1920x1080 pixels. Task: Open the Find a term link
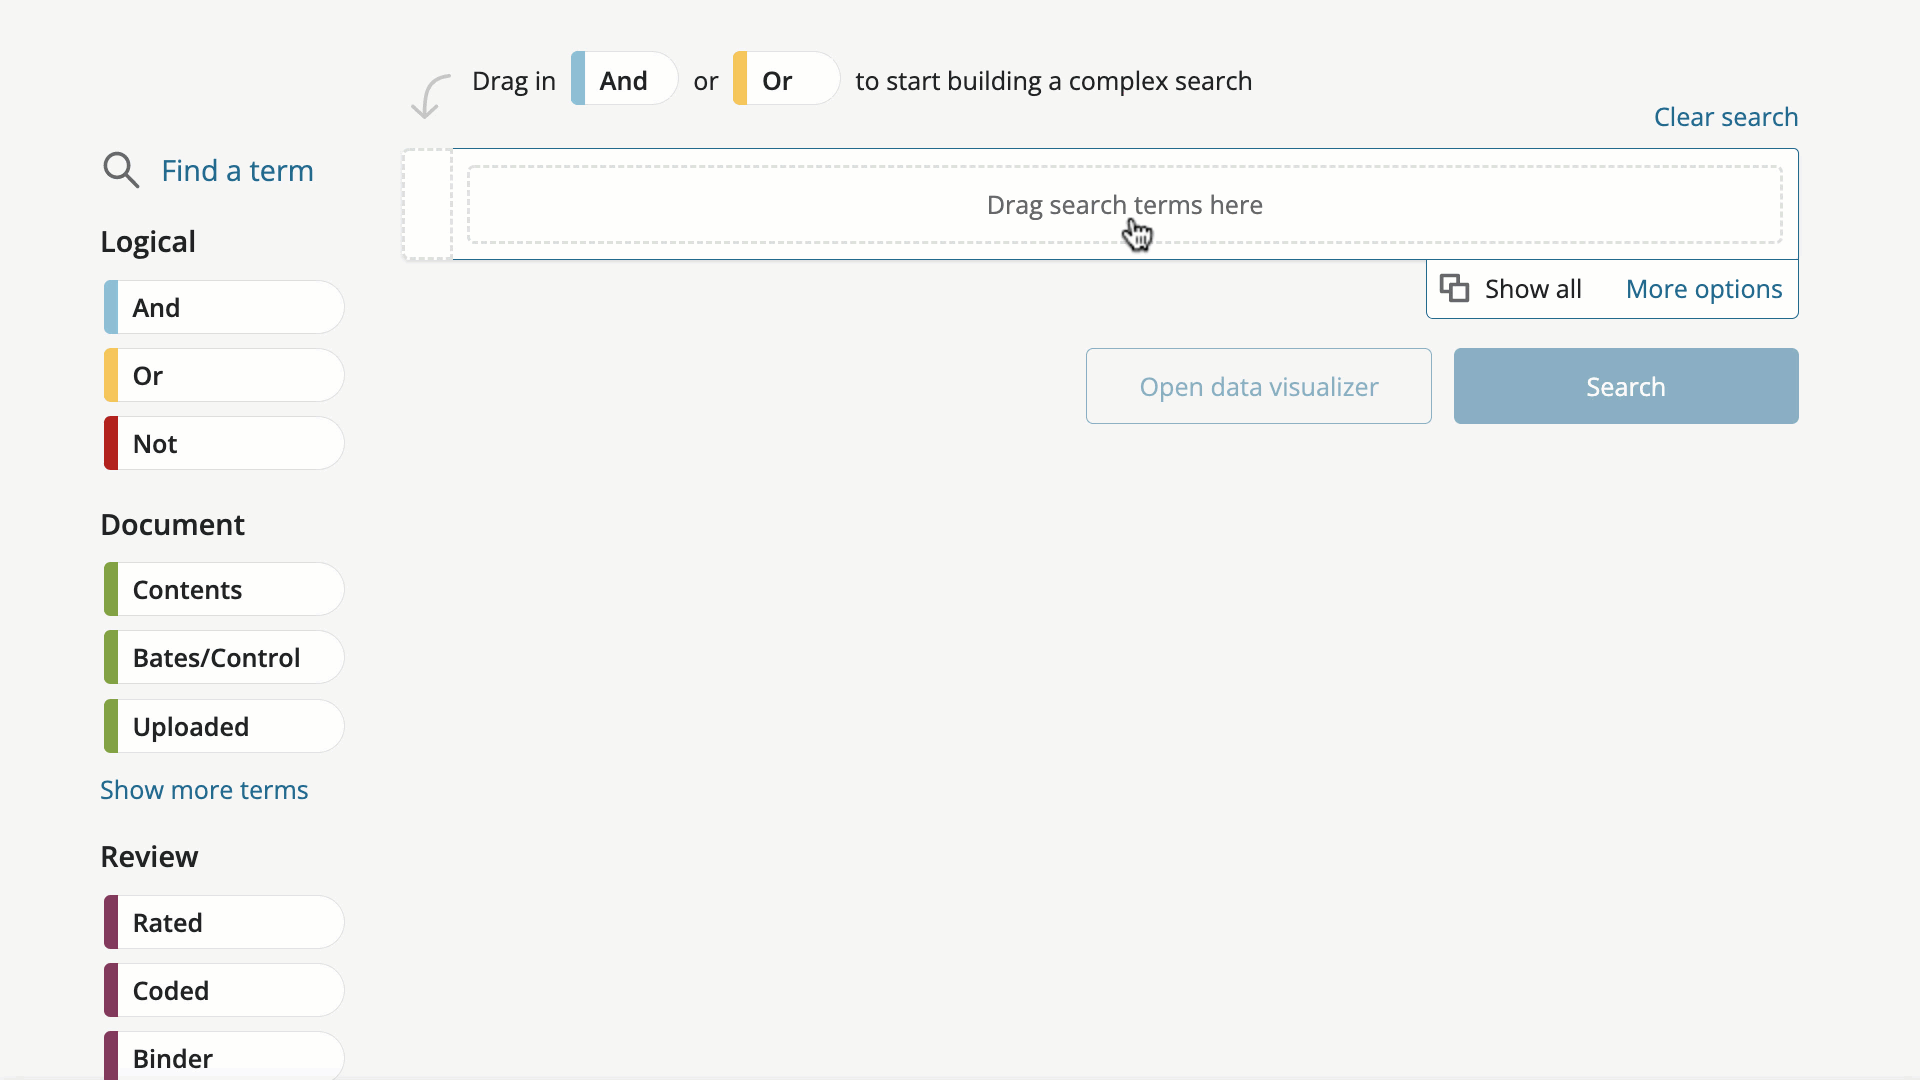(237, 171)
